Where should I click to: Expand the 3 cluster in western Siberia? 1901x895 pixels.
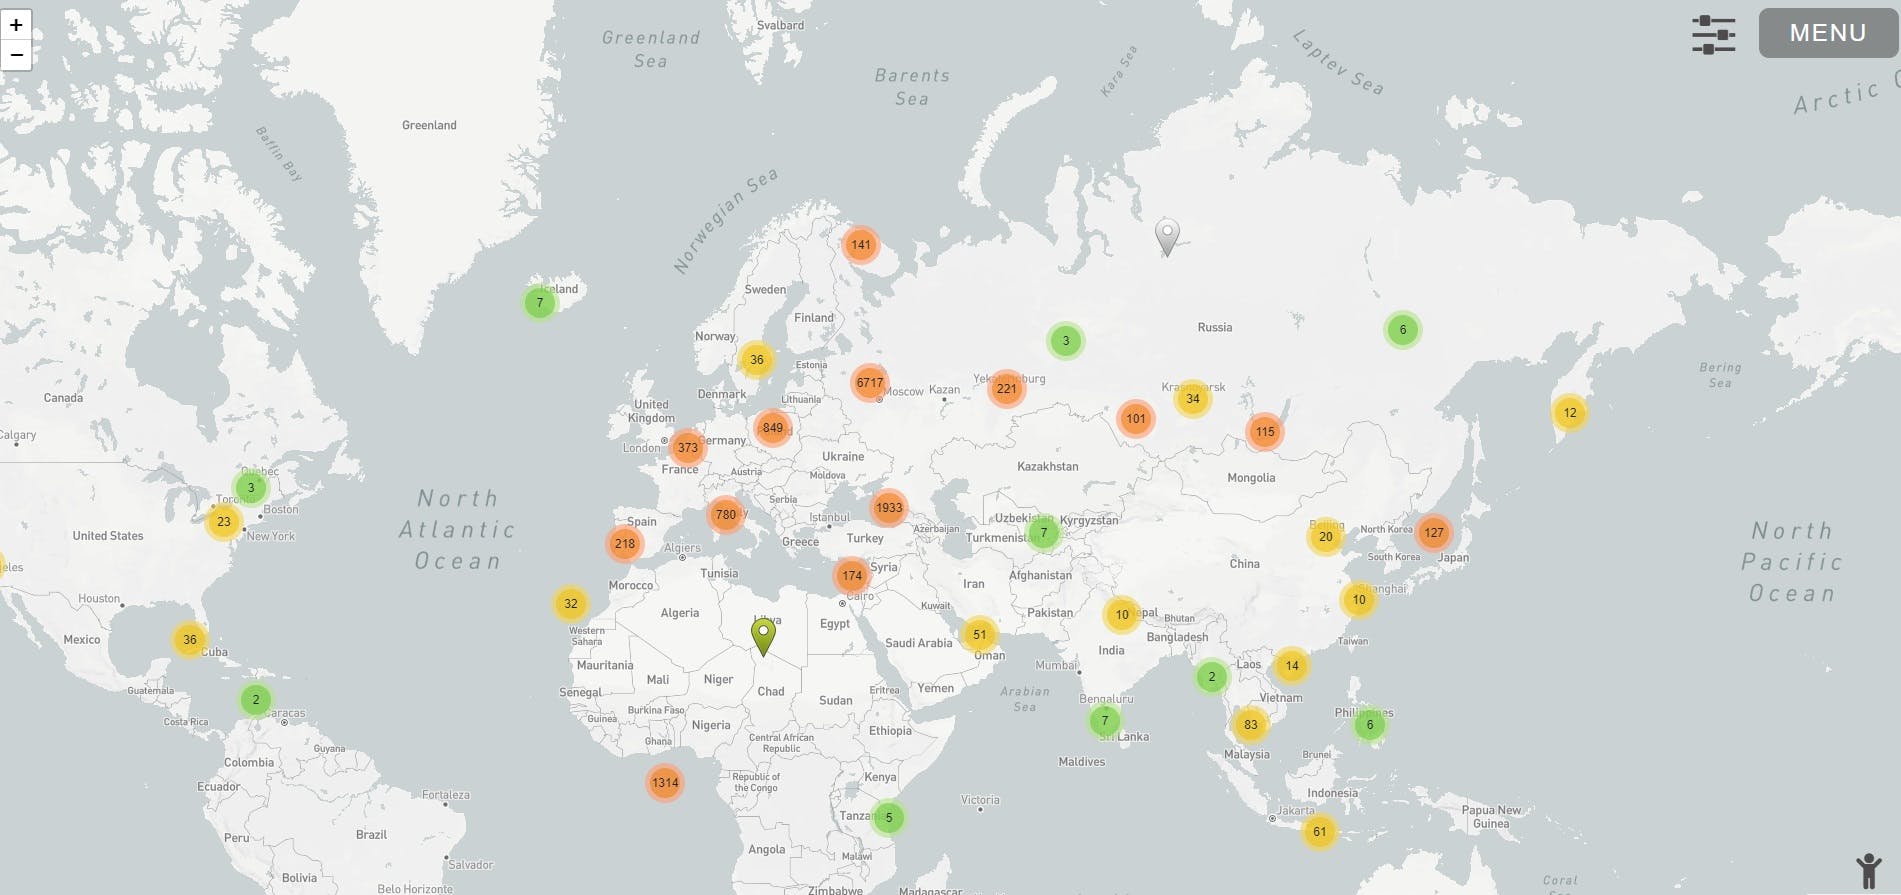click(1066, 341)
